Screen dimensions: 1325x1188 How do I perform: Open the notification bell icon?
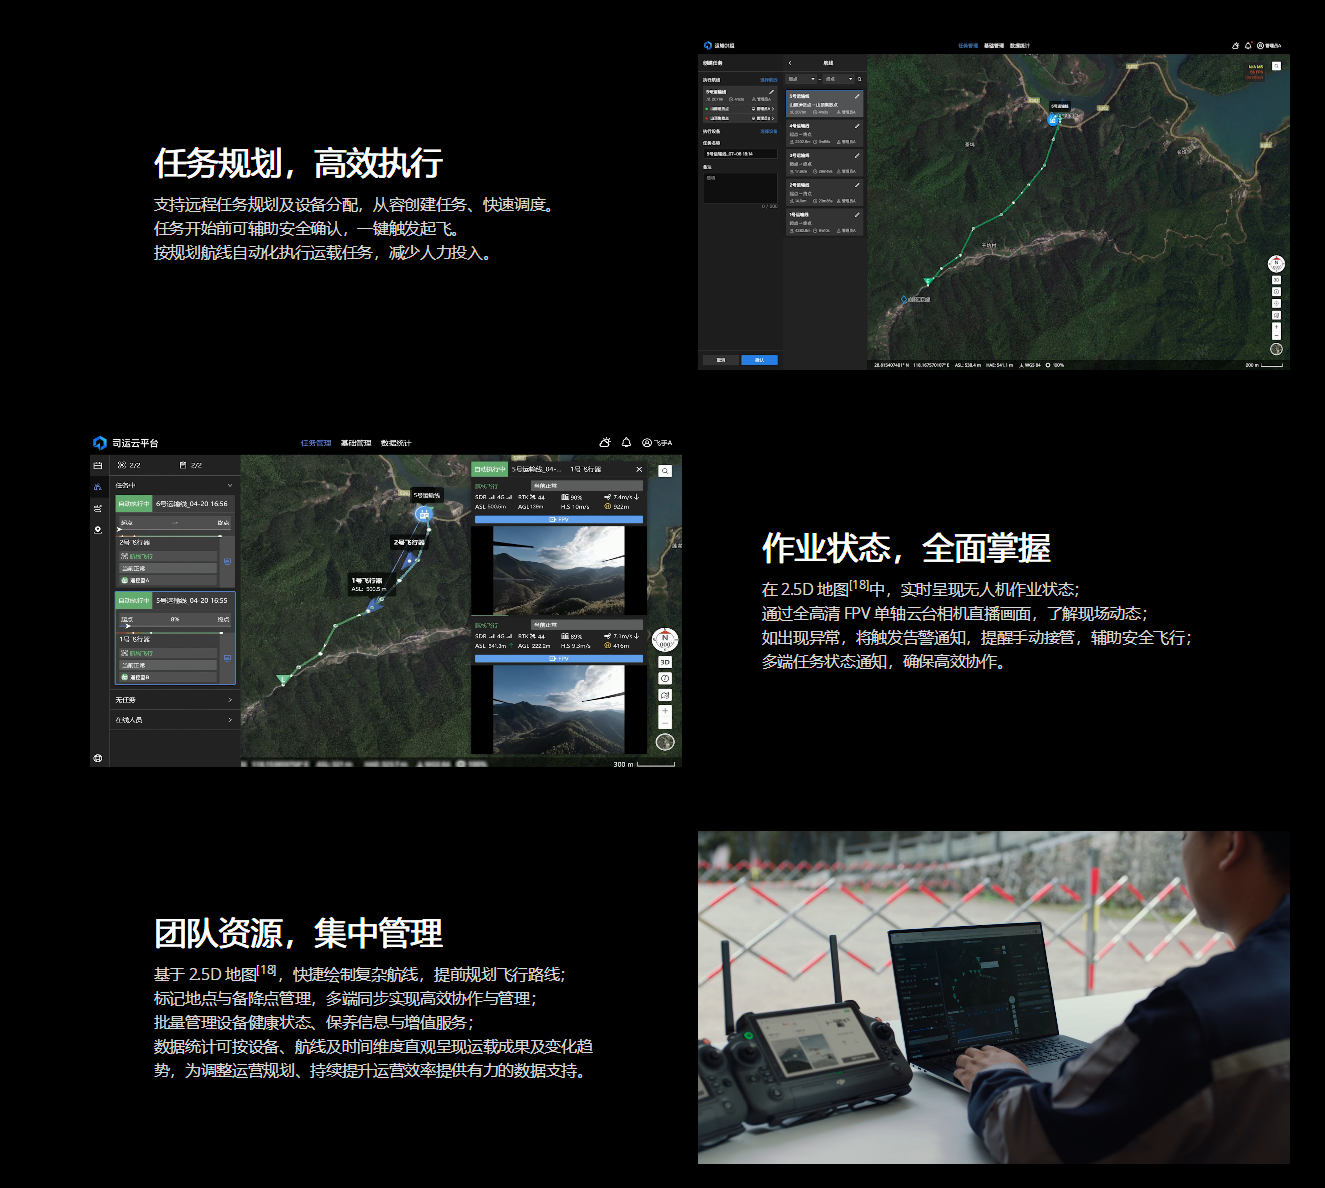[626, 443]
